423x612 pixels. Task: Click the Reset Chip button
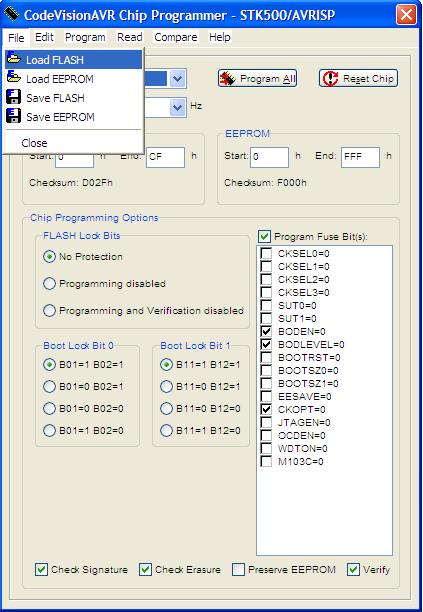tap(358, 78)
